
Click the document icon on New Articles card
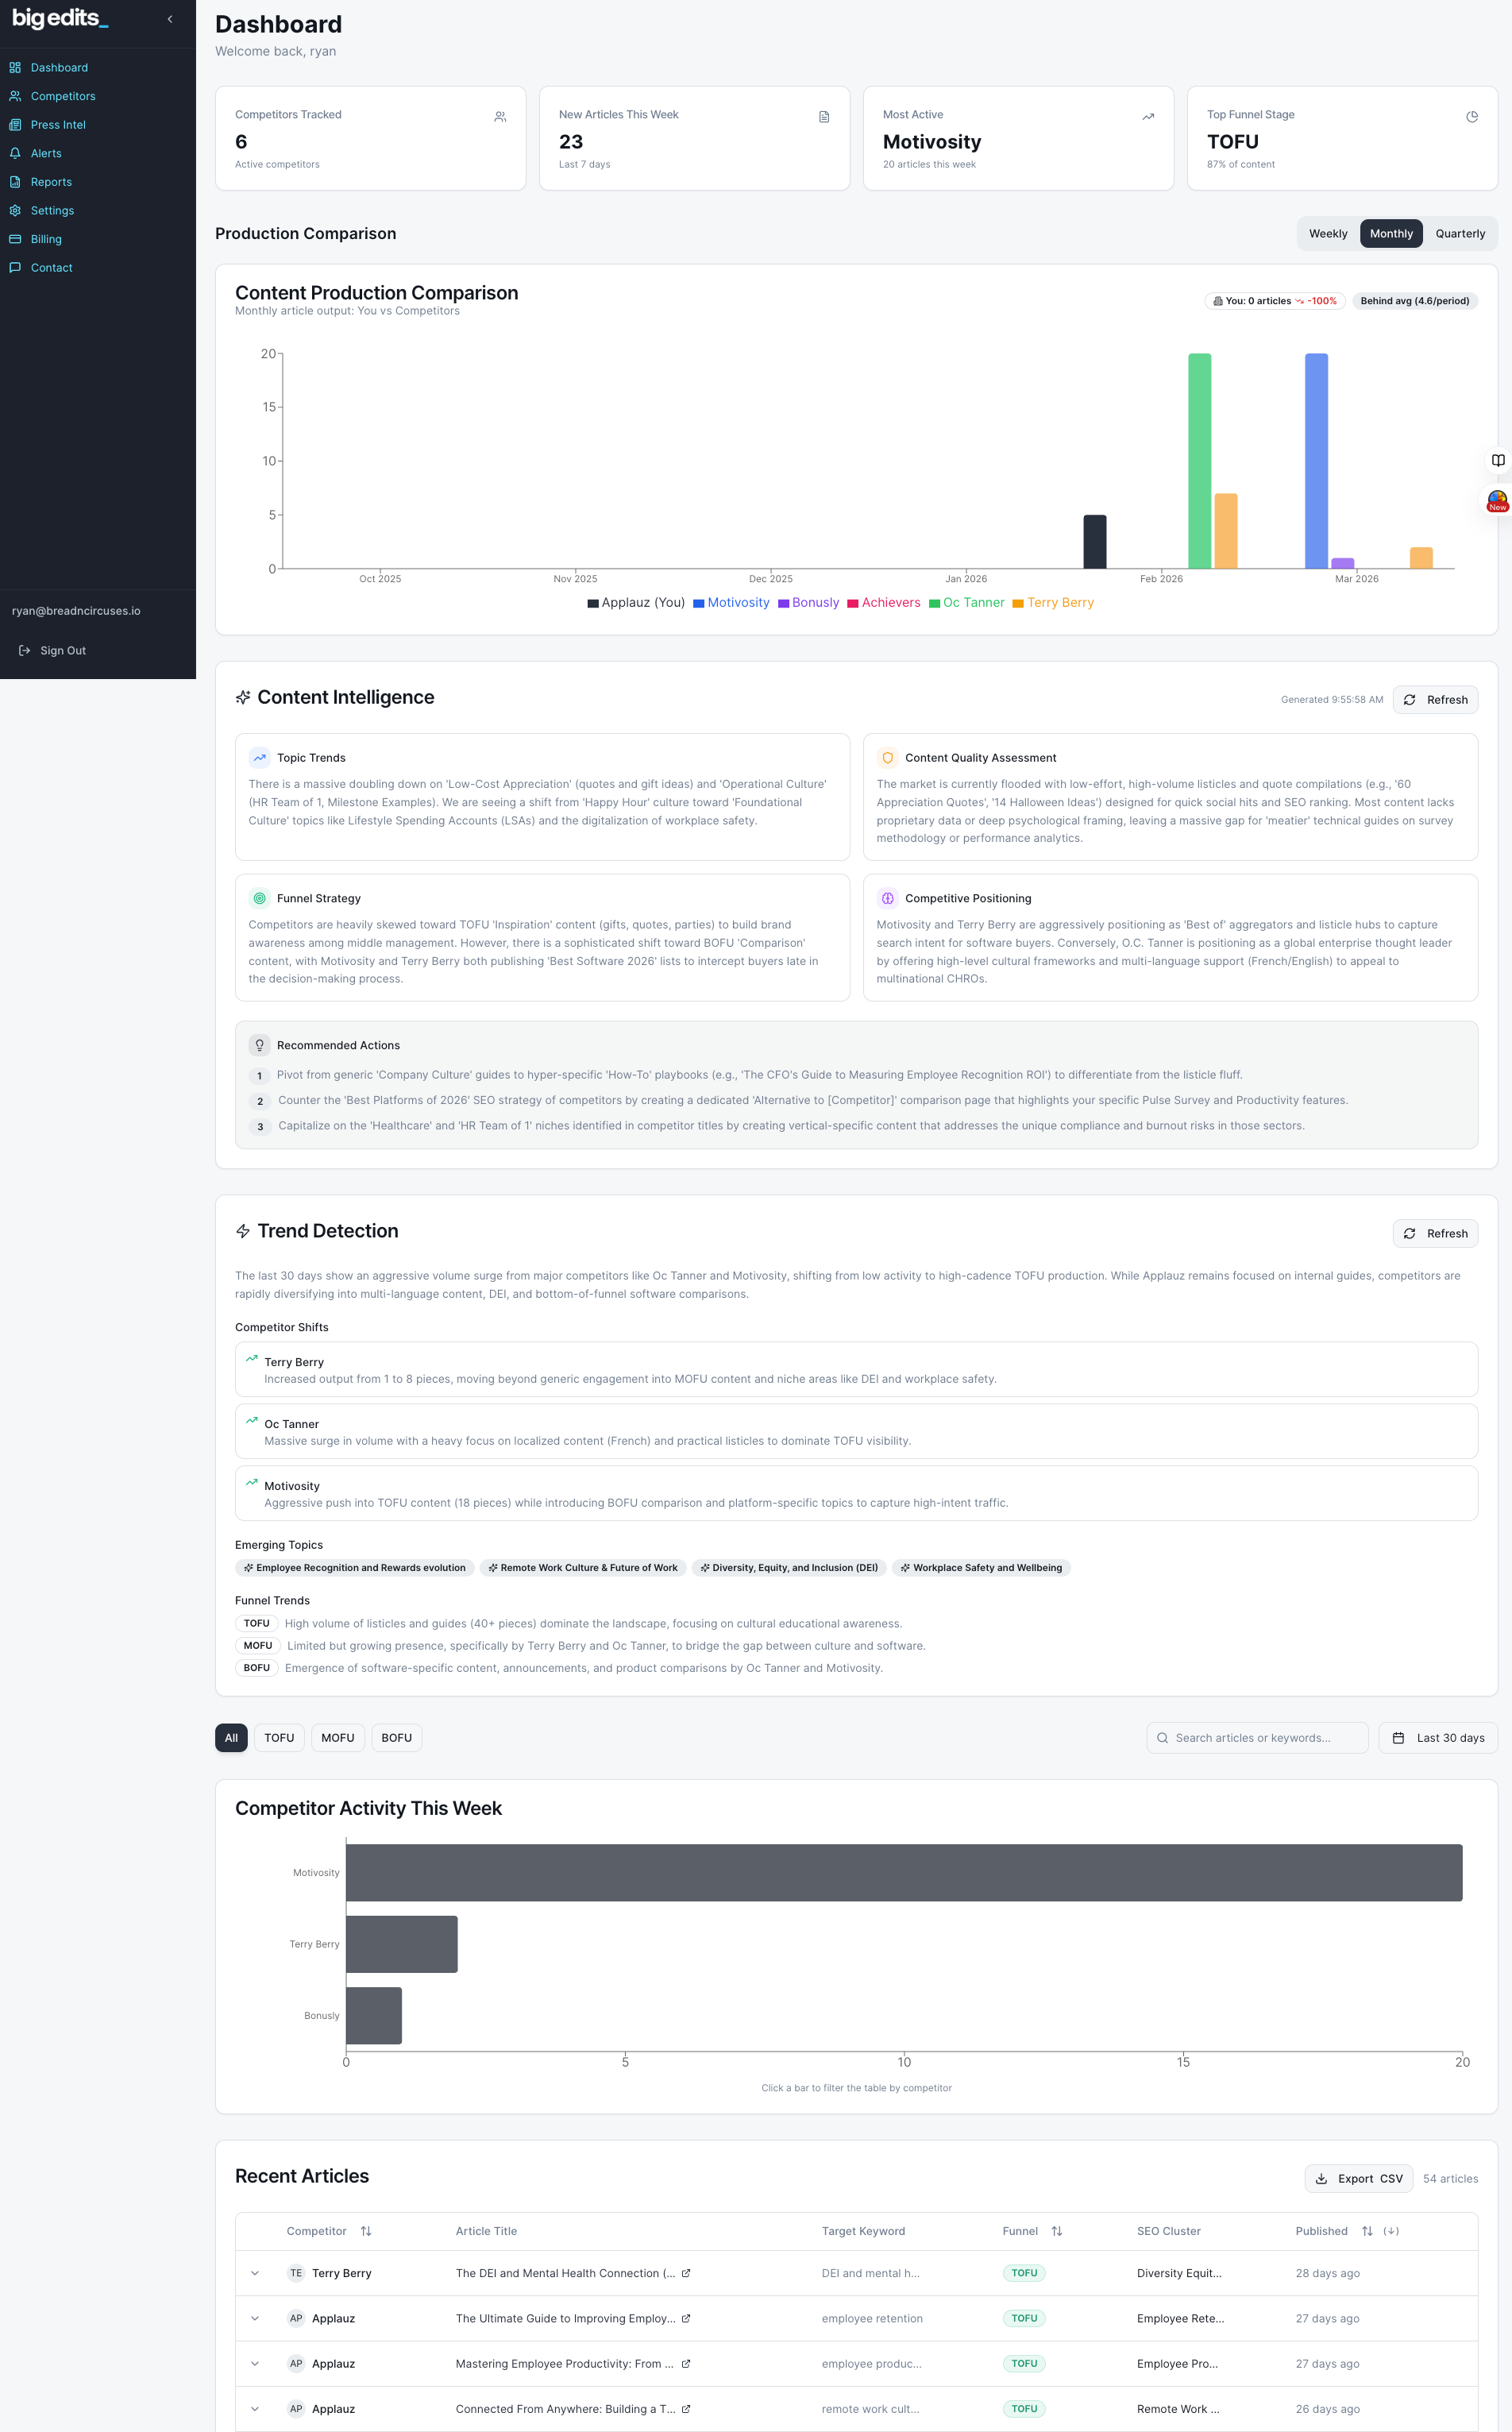click(824, 117)
